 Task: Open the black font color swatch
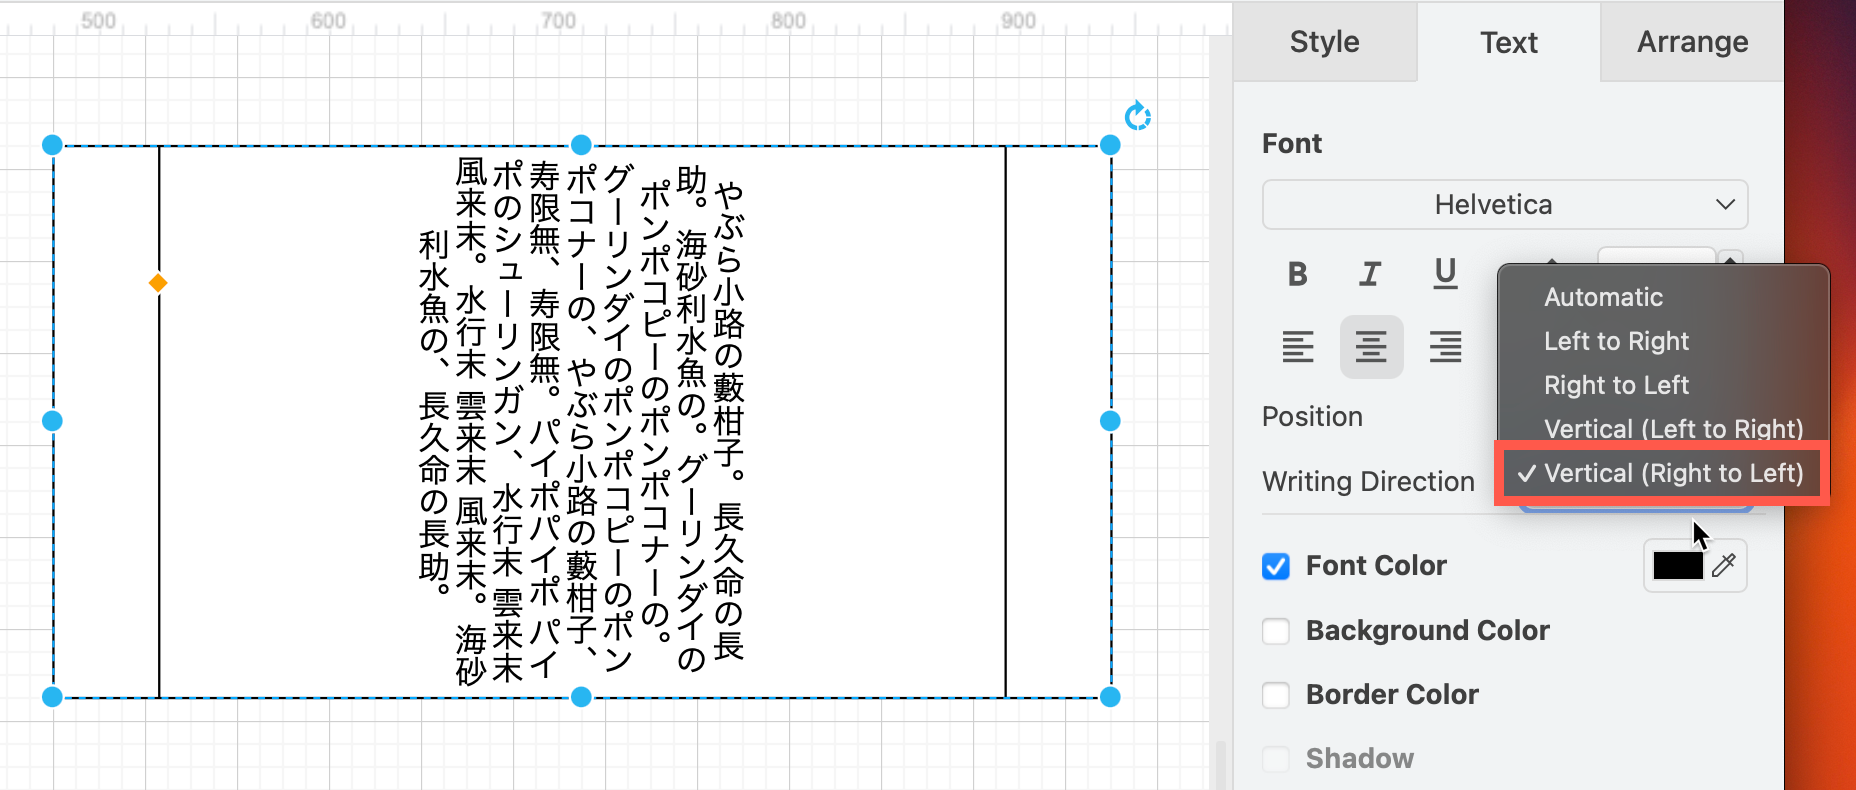[x=1678, y=566]
